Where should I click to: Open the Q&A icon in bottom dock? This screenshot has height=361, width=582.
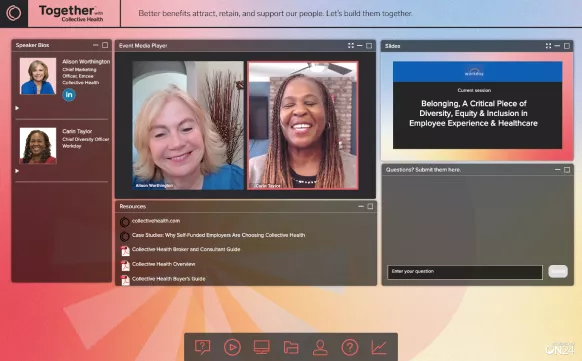202,348
